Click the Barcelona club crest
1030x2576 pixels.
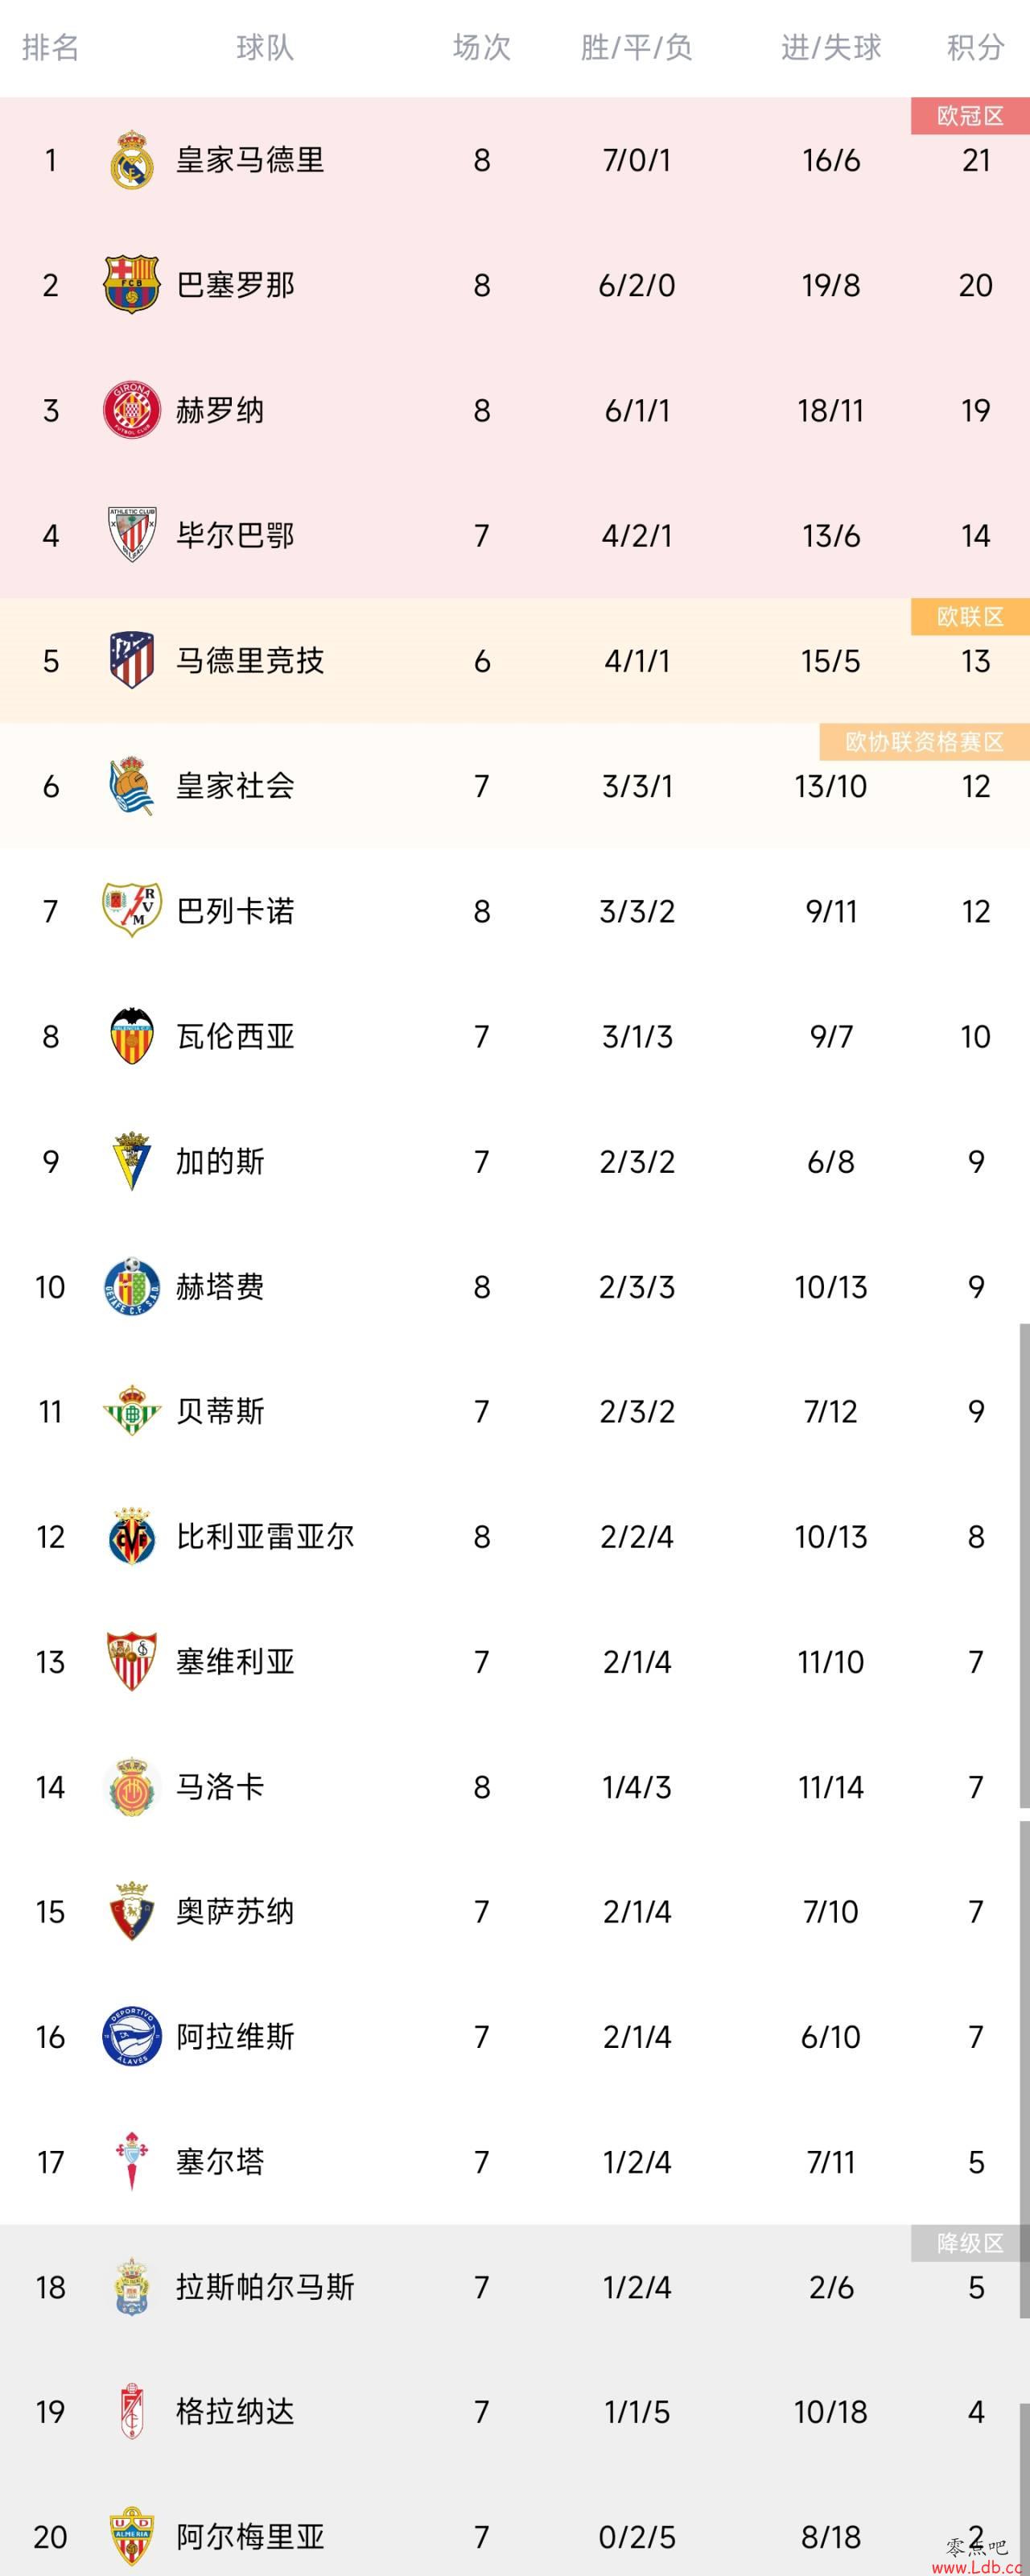[x=131, y=285]
